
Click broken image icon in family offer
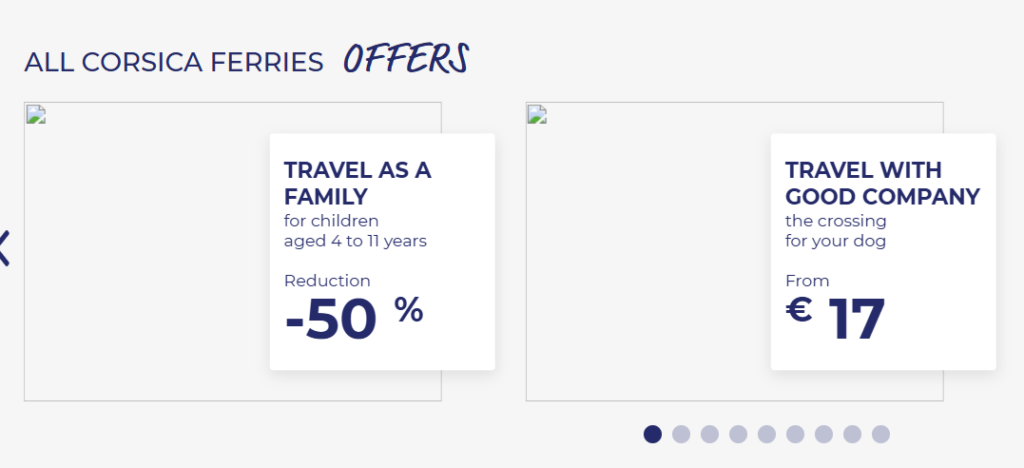click(x=36, y=114)
